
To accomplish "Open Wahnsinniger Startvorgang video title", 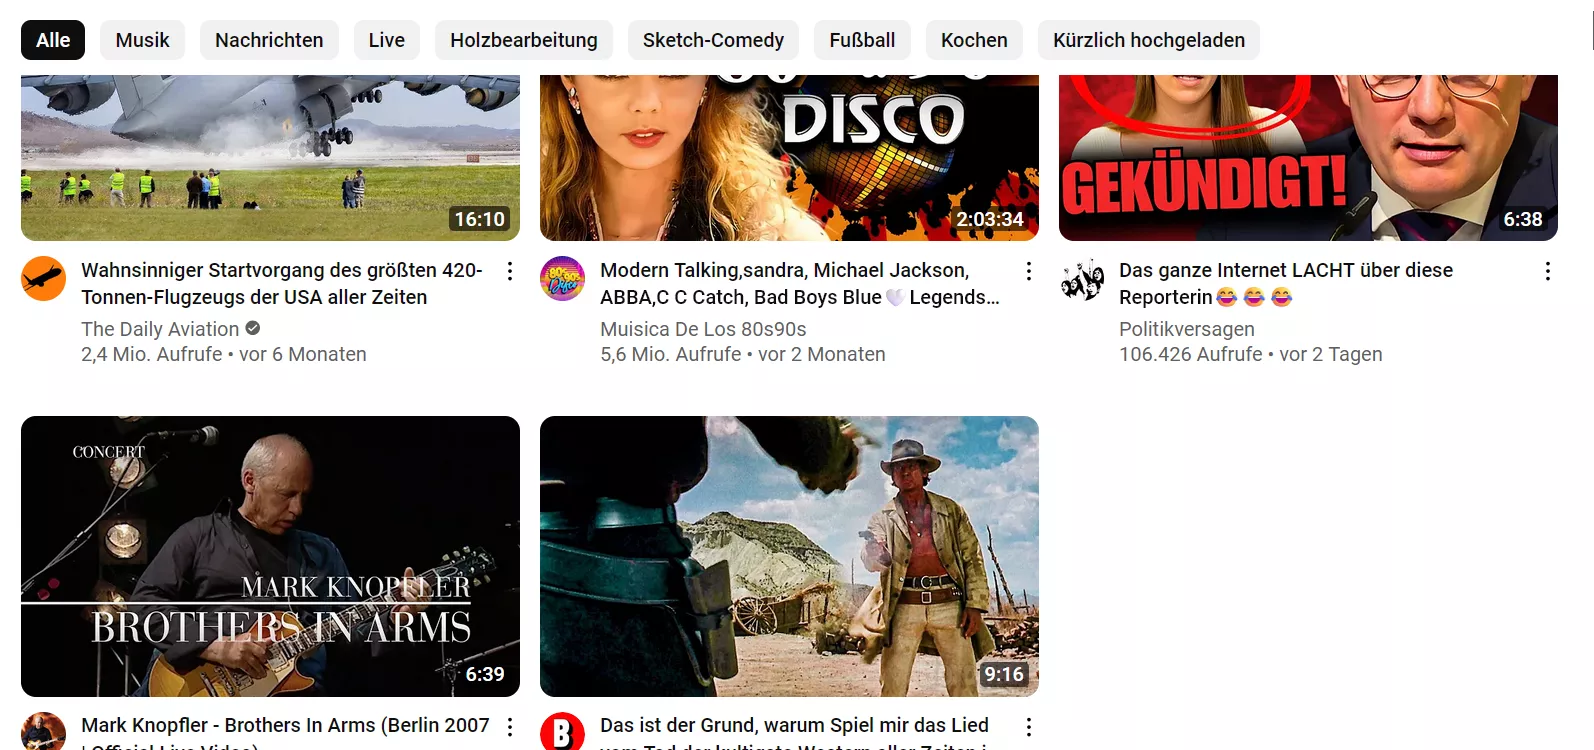I will tap(281, 284).
